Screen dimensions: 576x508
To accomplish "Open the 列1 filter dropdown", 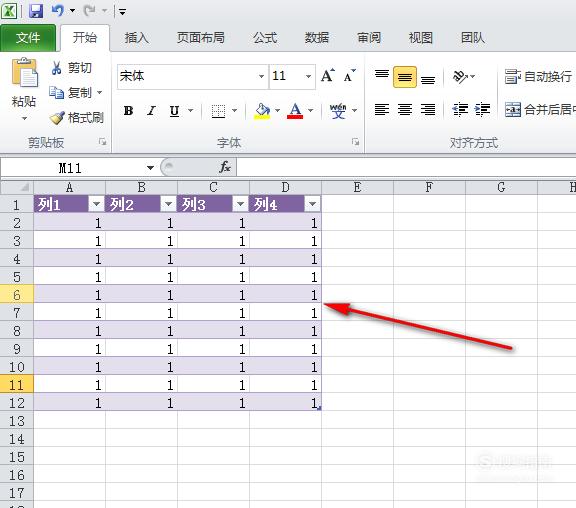I will (x=97, y=204).
